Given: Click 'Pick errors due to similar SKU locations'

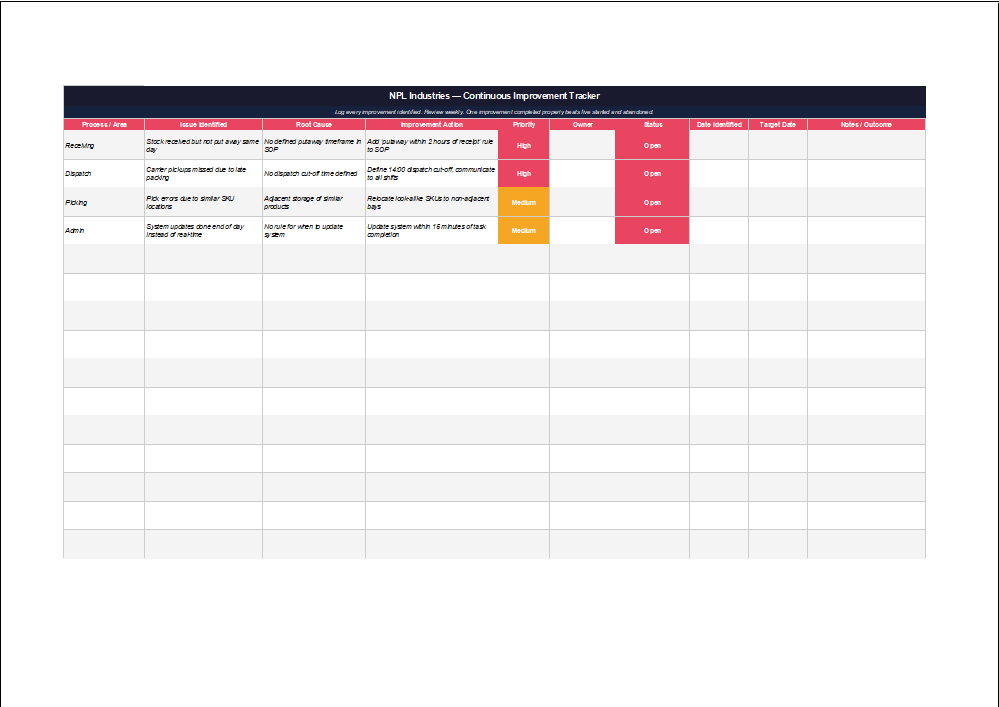Looking at the screenshot, I should point(203,203).
